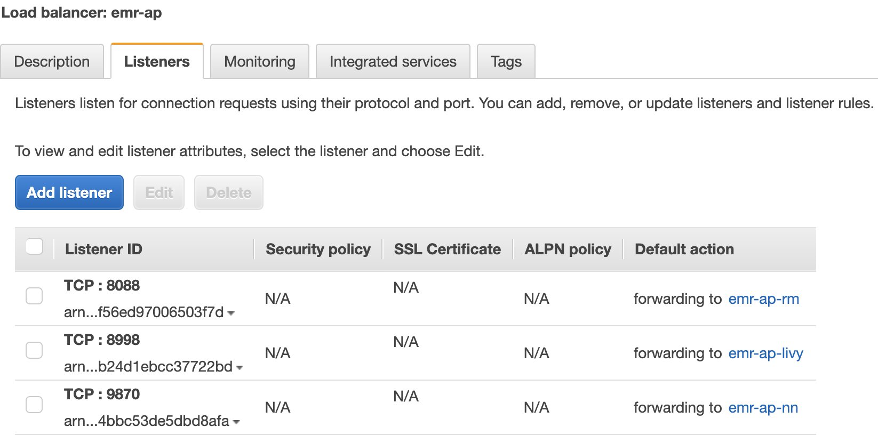Expand the arn...b24d1ebcc37722bd dropdown arrow

(240, 368)
